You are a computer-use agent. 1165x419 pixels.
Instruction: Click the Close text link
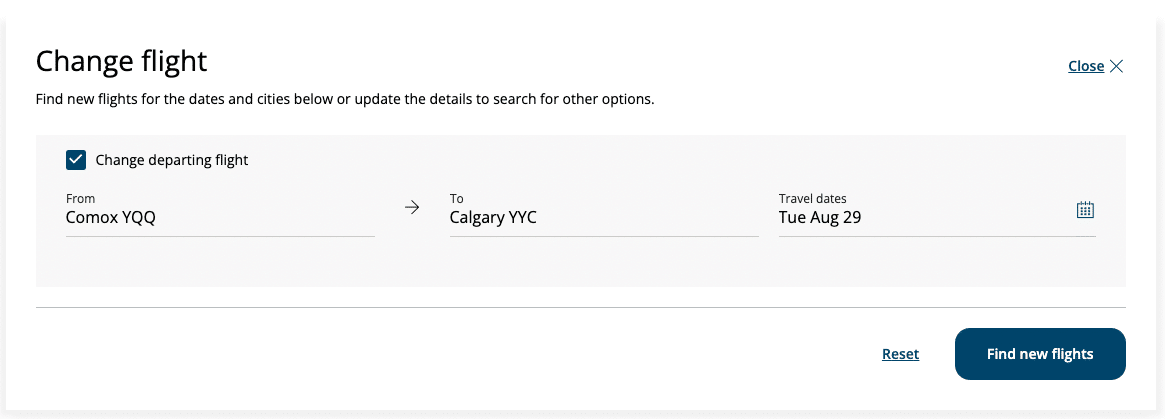tap(1085, 66)
